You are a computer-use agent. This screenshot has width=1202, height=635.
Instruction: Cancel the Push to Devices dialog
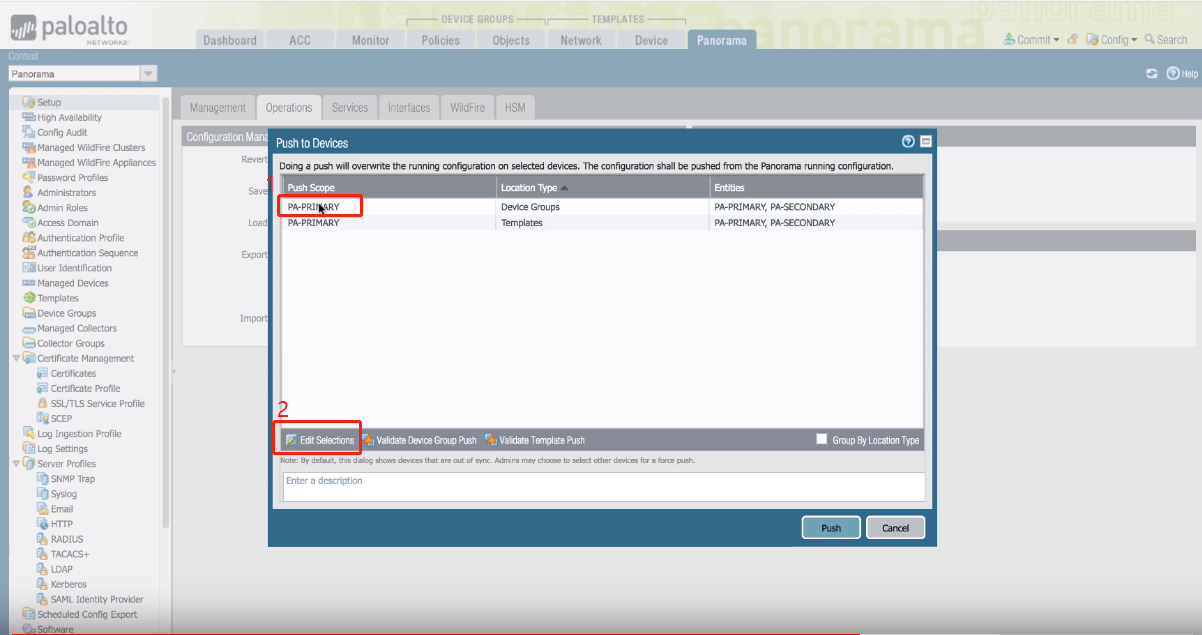[895, 528]
